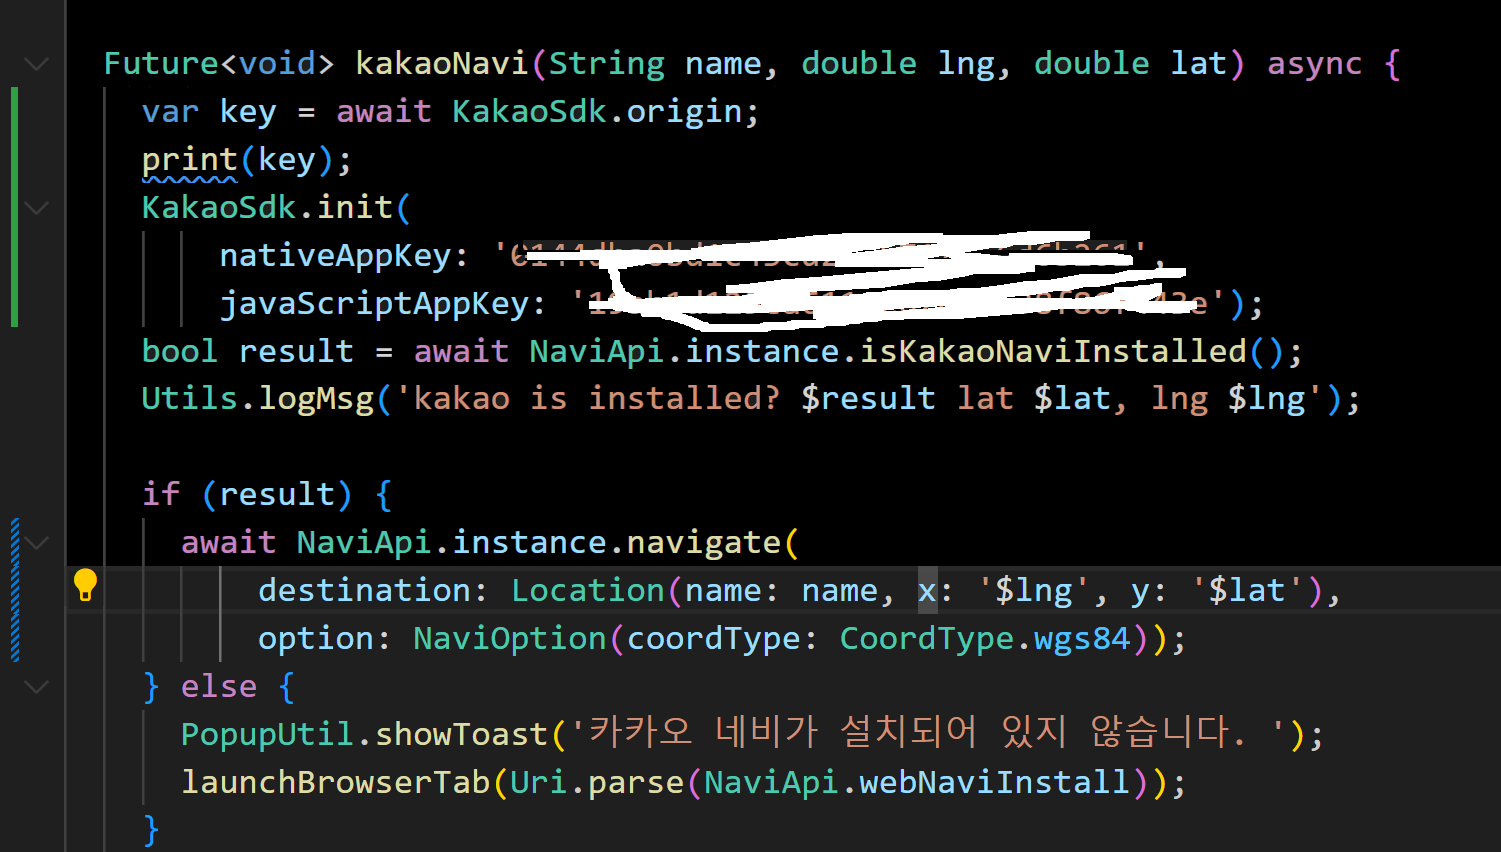Click launchBrowserTab function call
Viewport: 1501px width, 852px height.
[335, 782]
